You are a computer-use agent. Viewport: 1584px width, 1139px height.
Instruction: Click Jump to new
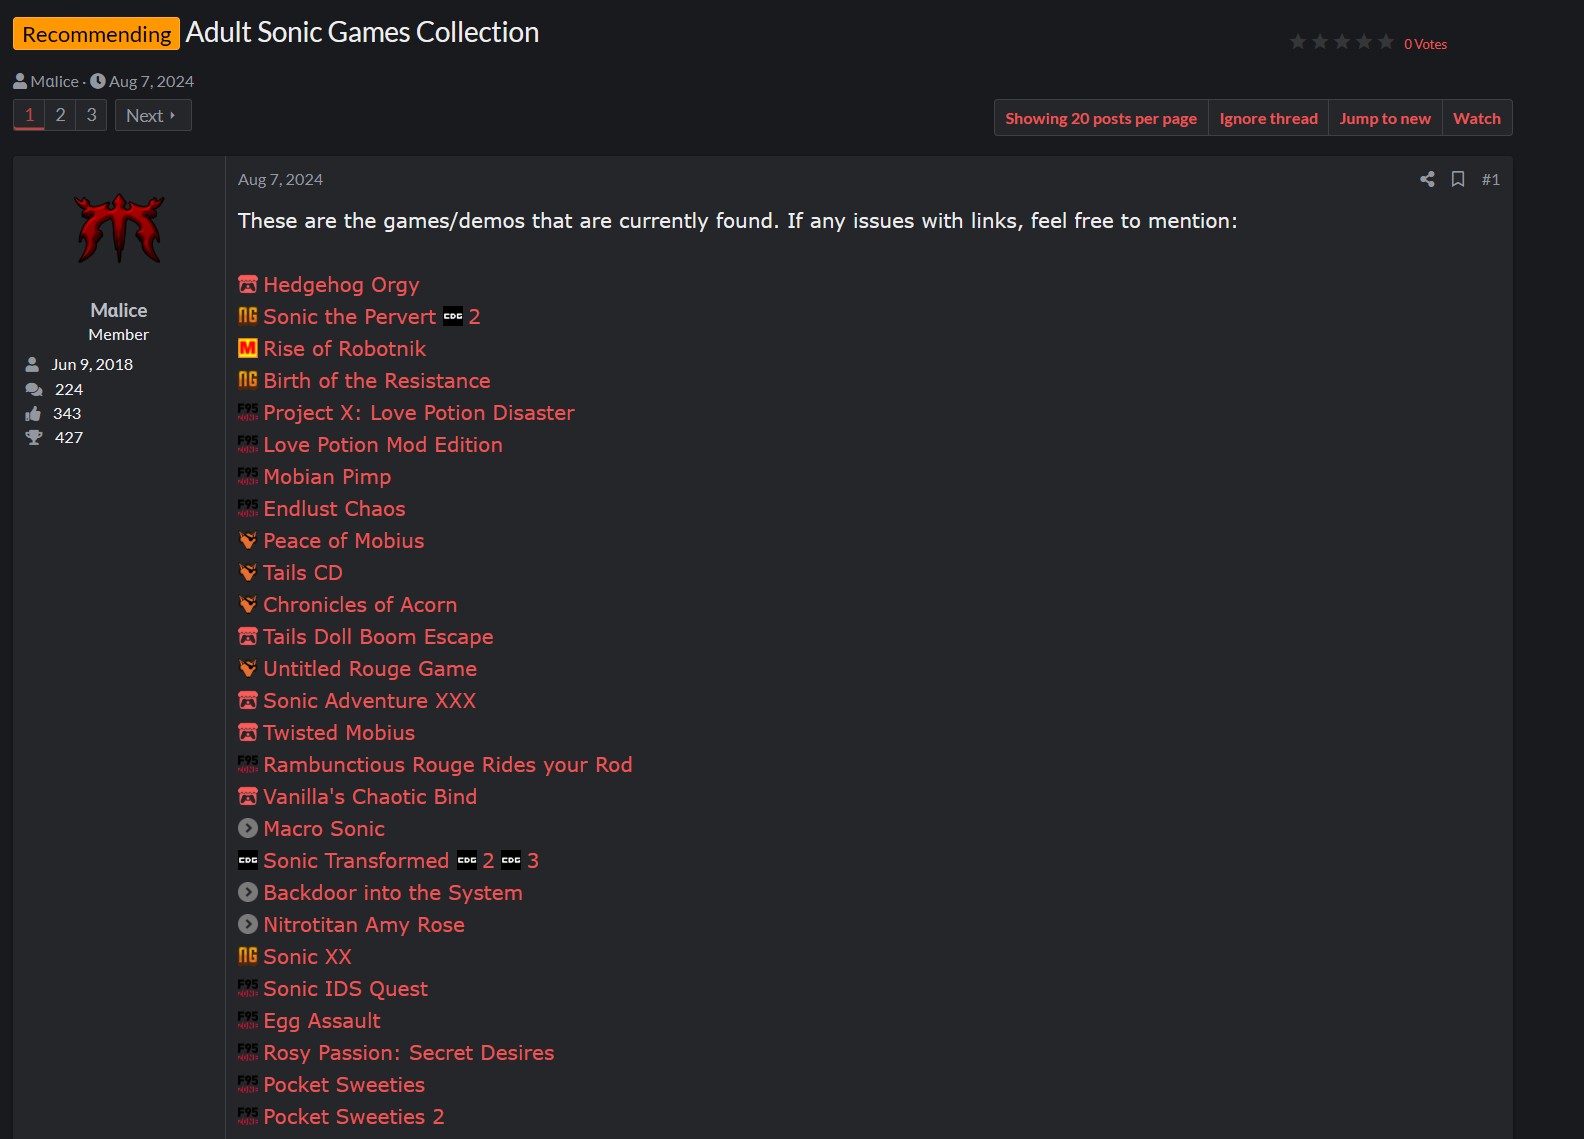1385,118
